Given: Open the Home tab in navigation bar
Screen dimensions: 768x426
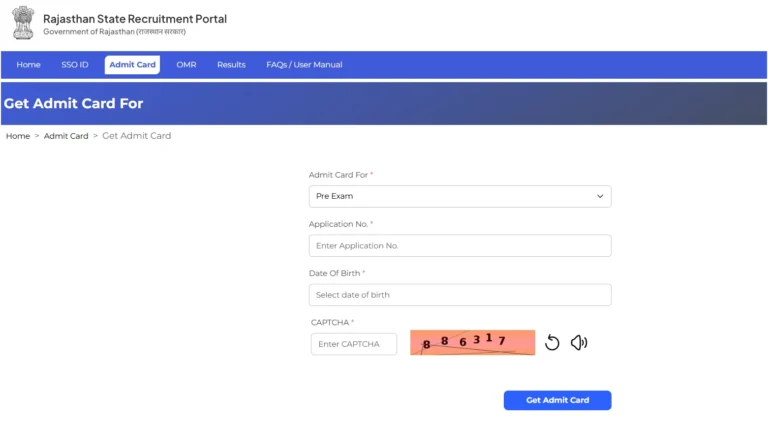Looking at the screenshot, I should pos(28,65).
